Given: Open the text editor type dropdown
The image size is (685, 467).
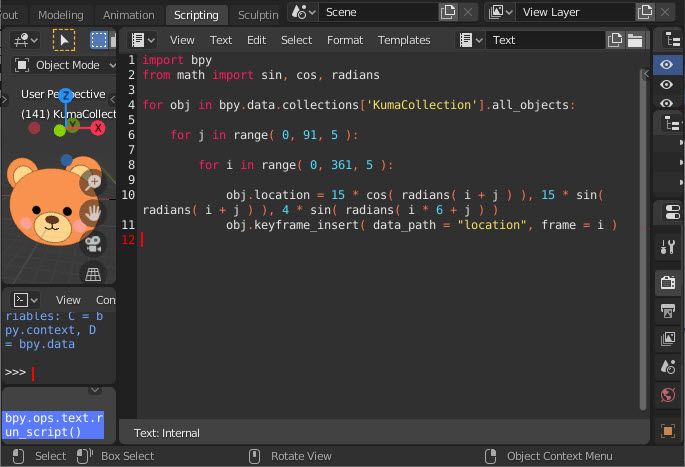Looking at the screenshot, I should [144, 40].
